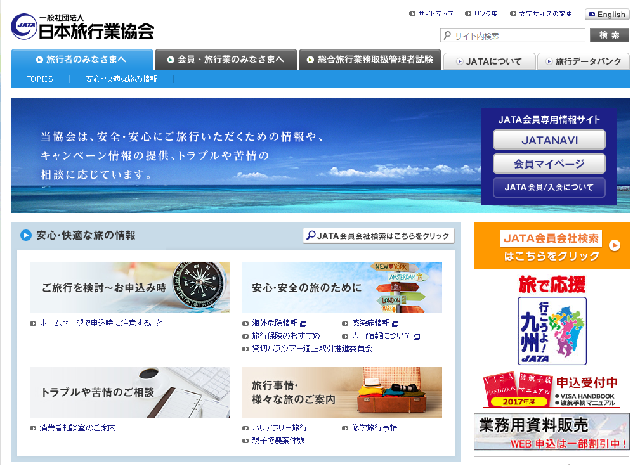The height and width of the screenshot is (465, 637).
Task: Open the 会員マイページ button
Action: point(549,164)
